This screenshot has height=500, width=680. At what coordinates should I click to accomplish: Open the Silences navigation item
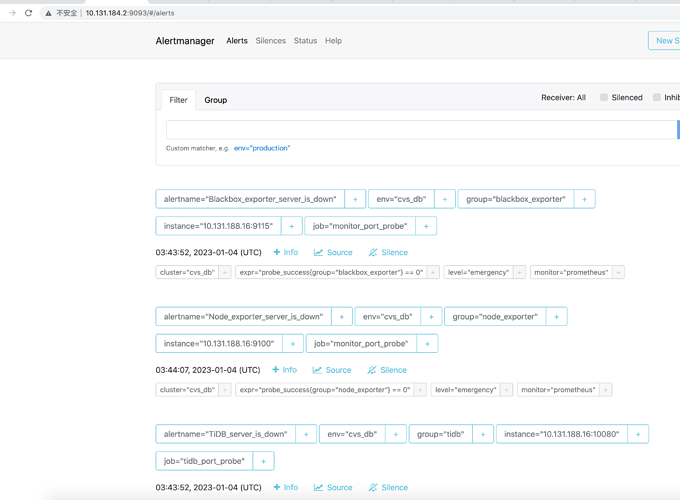[x=271, y=41]
